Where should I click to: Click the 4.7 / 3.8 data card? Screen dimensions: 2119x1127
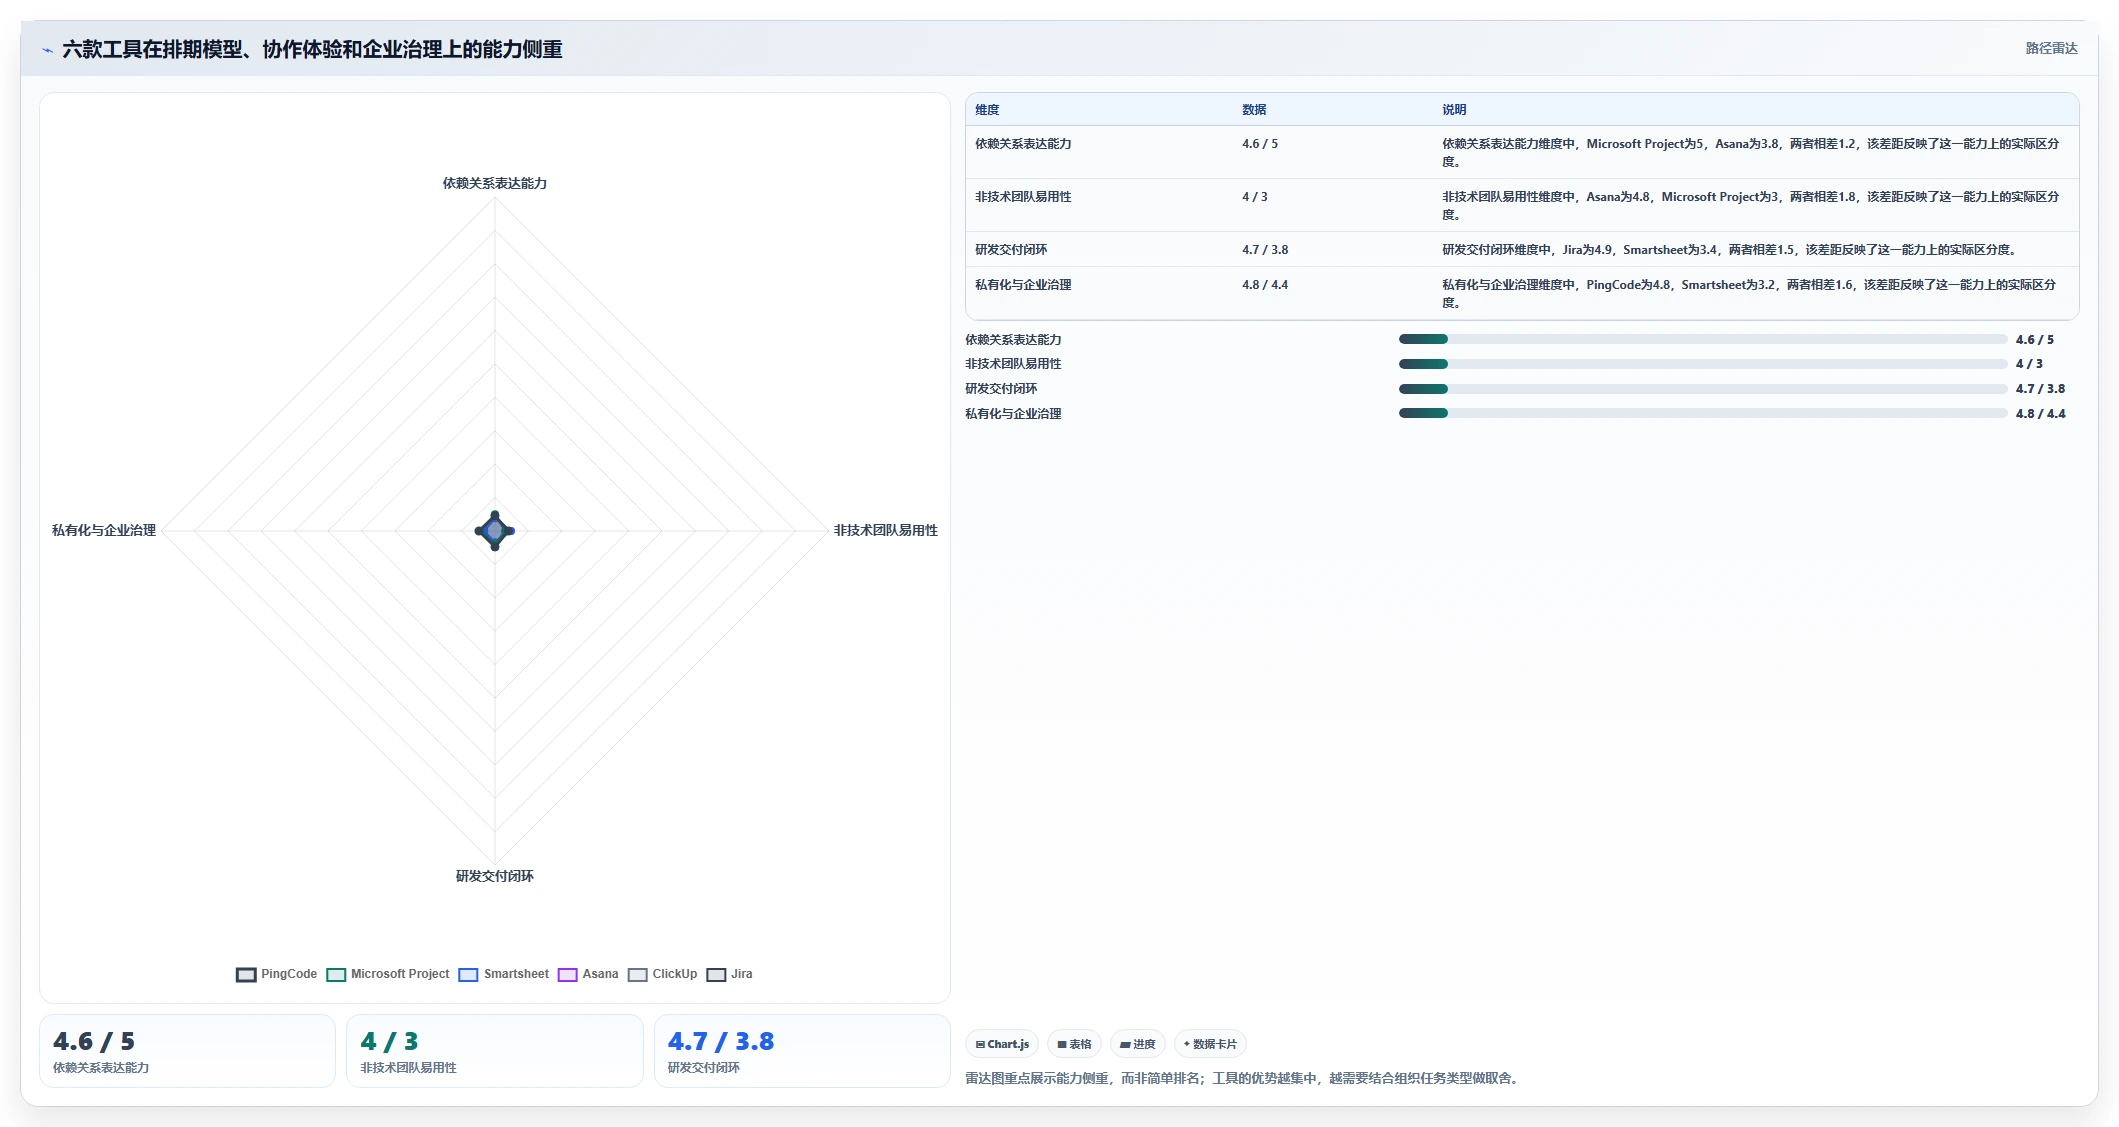[x=802, y=1051]
